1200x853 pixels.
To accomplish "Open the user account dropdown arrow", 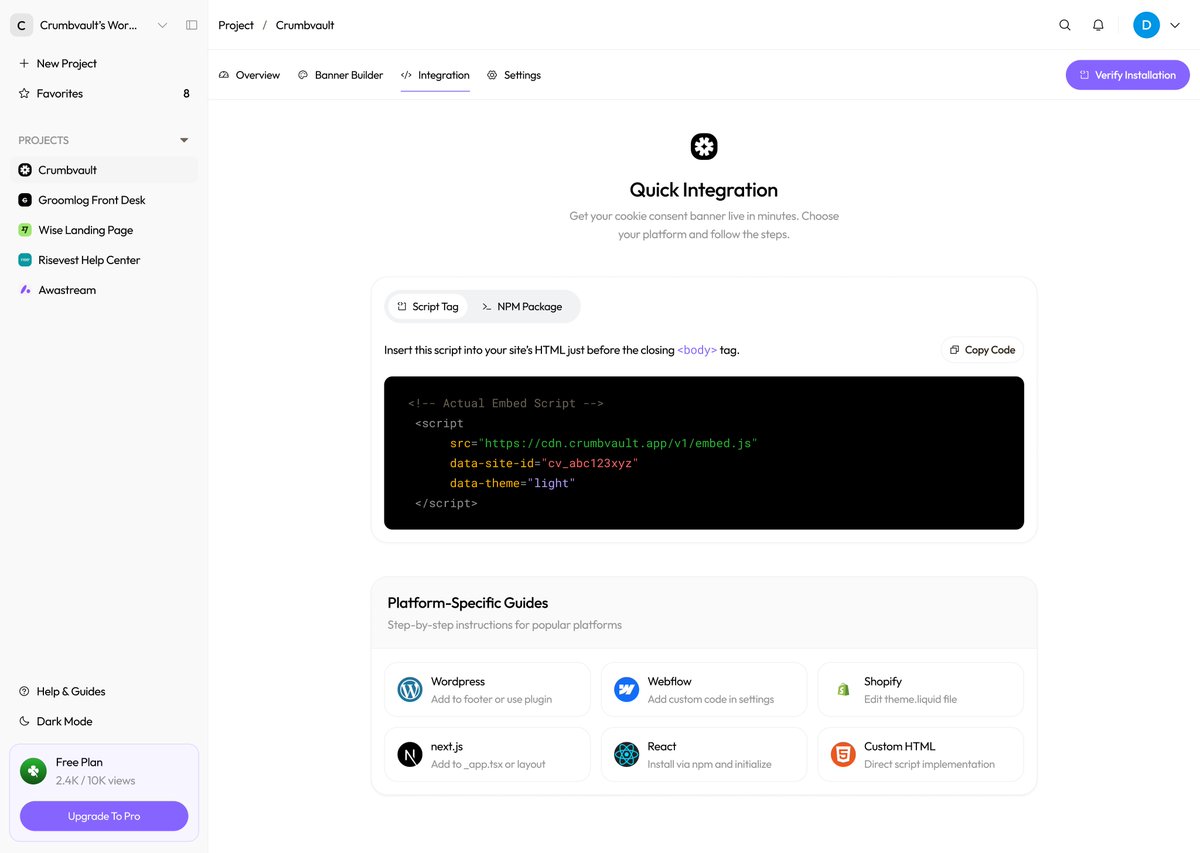I will (1173, 26).
